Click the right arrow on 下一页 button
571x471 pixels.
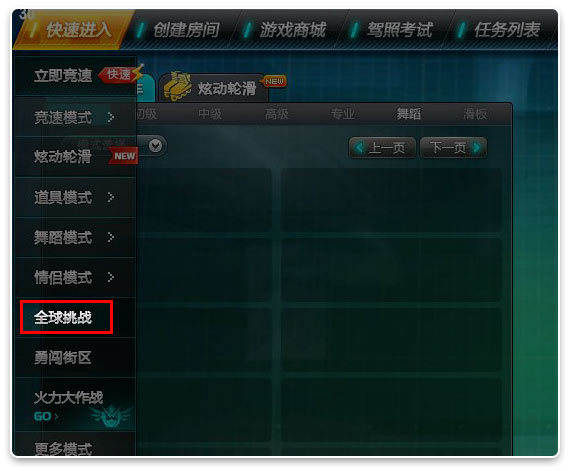(x=476, y=148)
